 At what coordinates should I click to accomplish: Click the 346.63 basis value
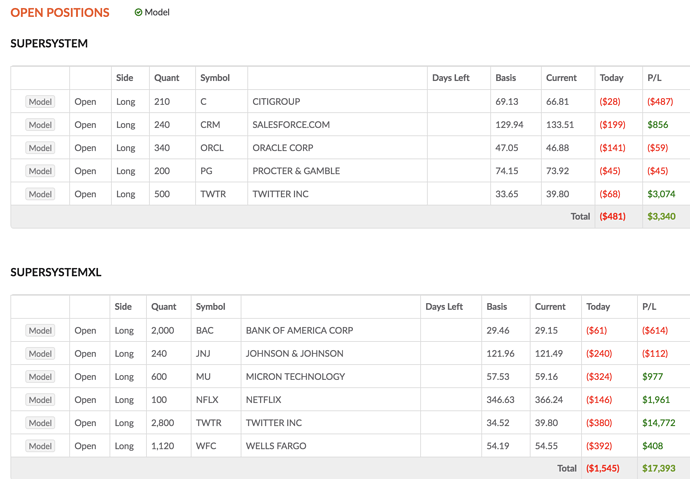coord(500,400)
